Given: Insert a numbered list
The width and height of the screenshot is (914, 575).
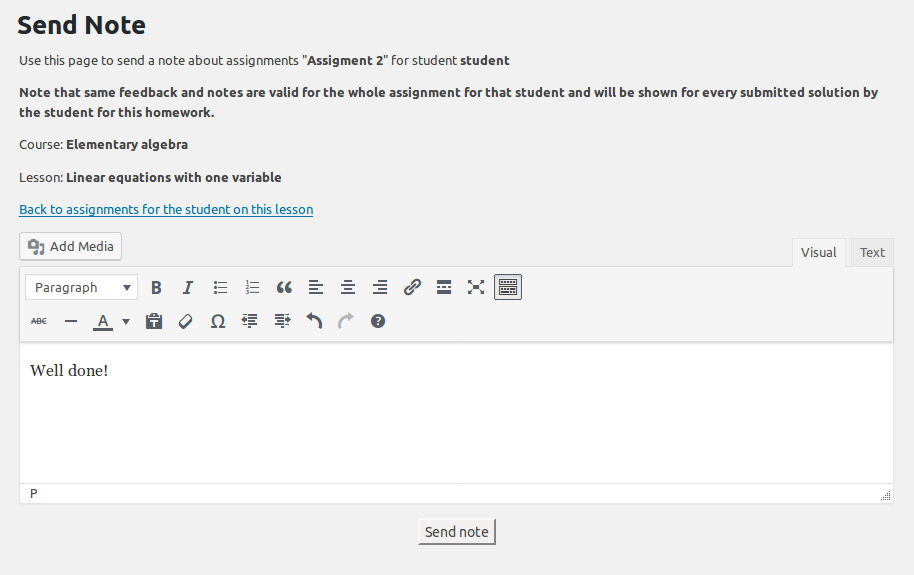Looking at the screenshot, I should 252,288.
